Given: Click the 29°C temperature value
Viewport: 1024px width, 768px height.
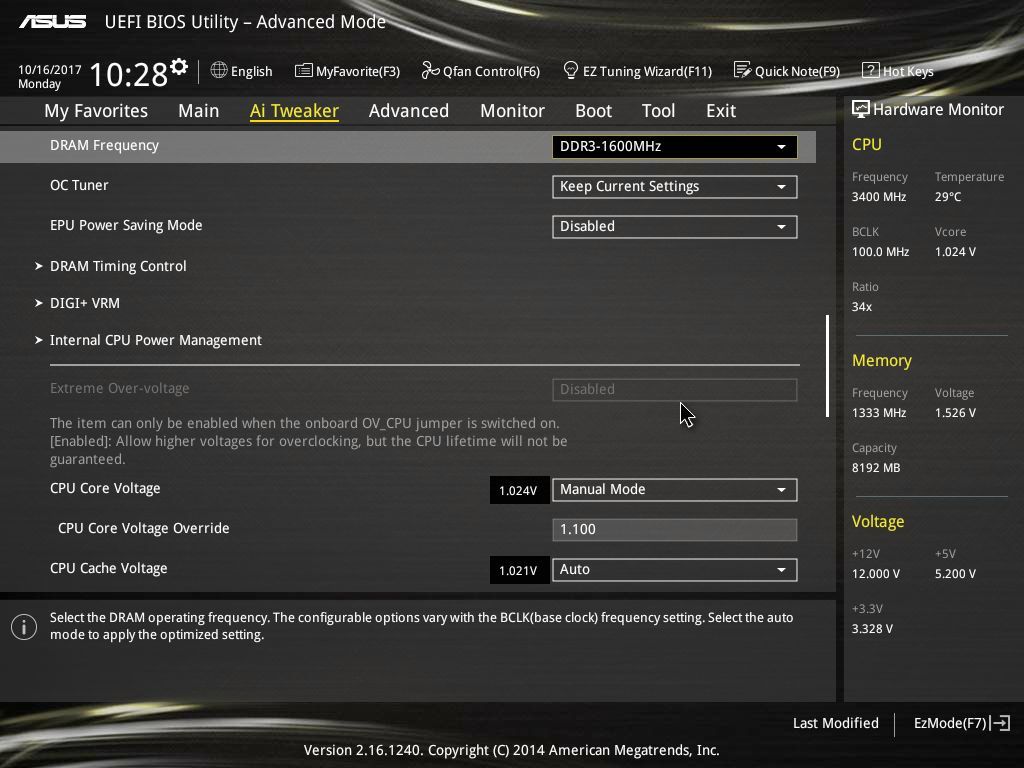Looking at the screenshot, I should point(948,197).
